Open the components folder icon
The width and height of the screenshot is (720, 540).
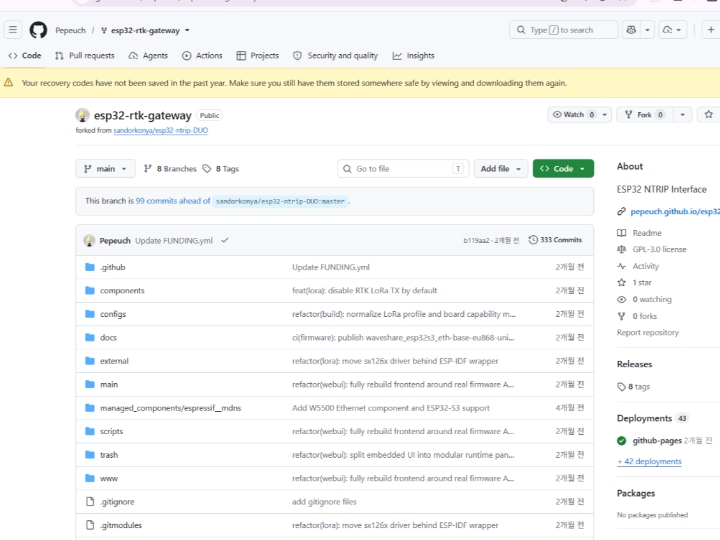[90, 291]
